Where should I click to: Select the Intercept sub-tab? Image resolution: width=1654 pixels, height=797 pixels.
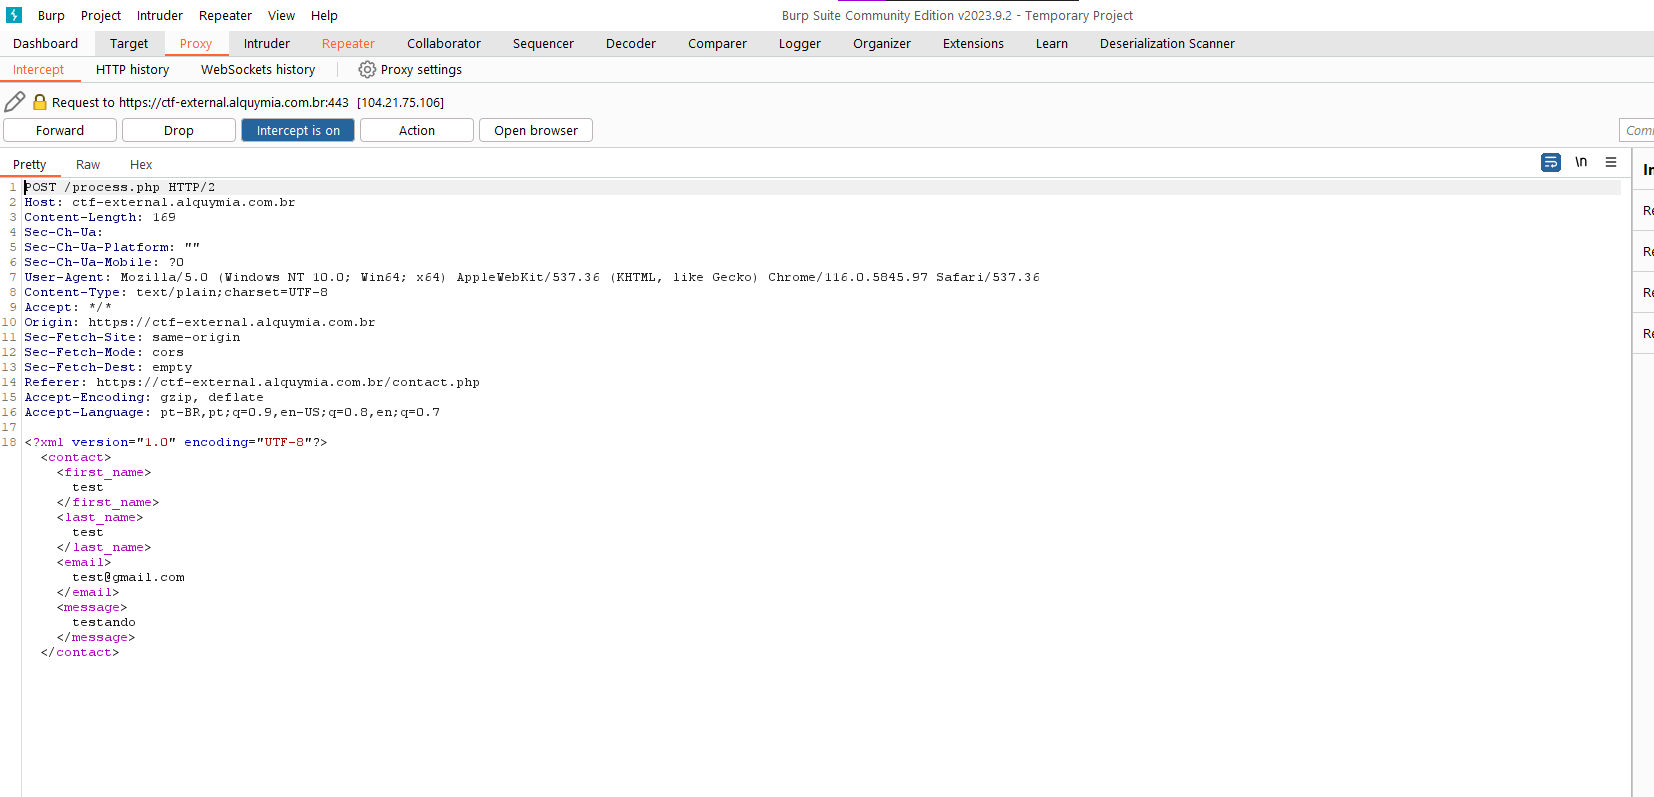38,69
